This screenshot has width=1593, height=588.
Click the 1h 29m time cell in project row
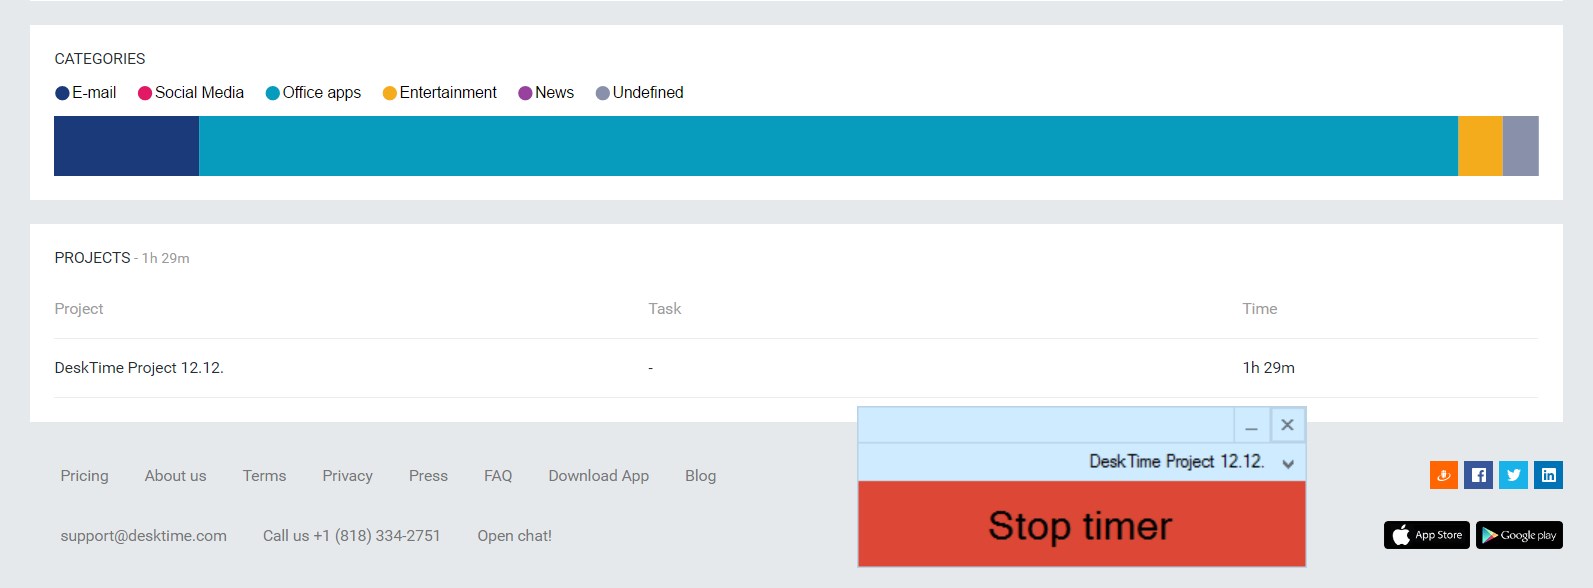[x=1268, y=368]
